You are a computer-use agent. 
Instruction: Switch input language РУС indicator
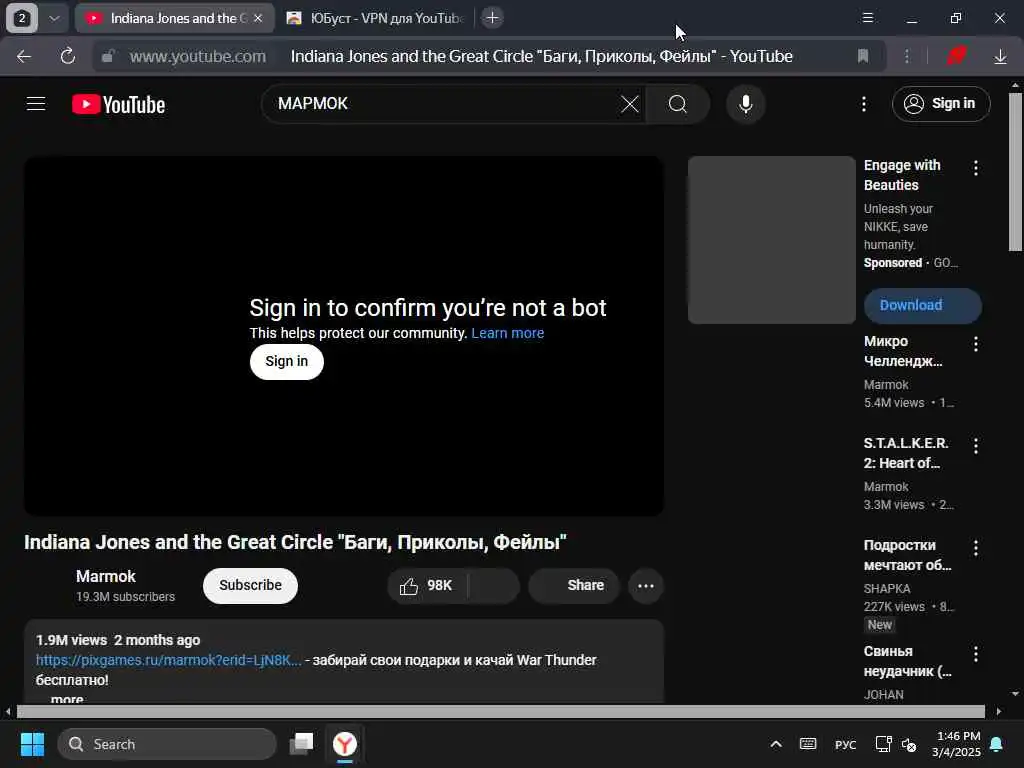click(845, 744)
